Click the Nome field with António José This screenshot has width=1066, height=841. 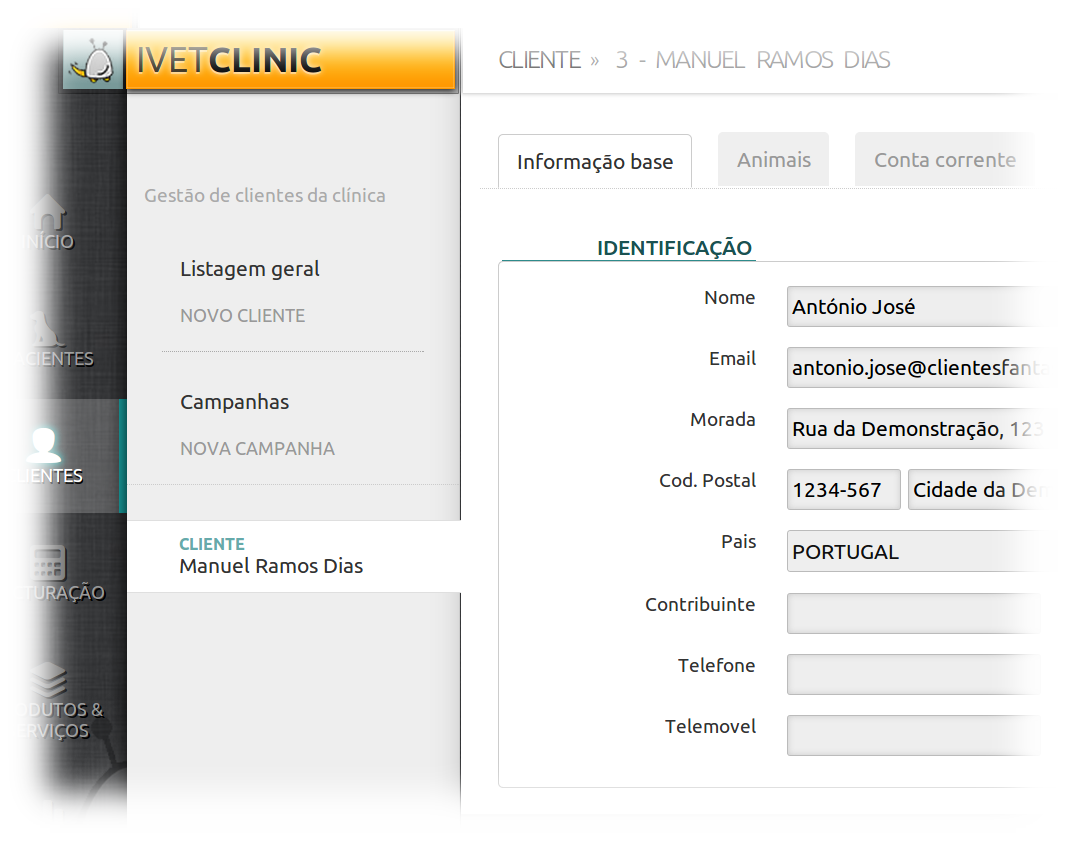click(x=910, y=307)
